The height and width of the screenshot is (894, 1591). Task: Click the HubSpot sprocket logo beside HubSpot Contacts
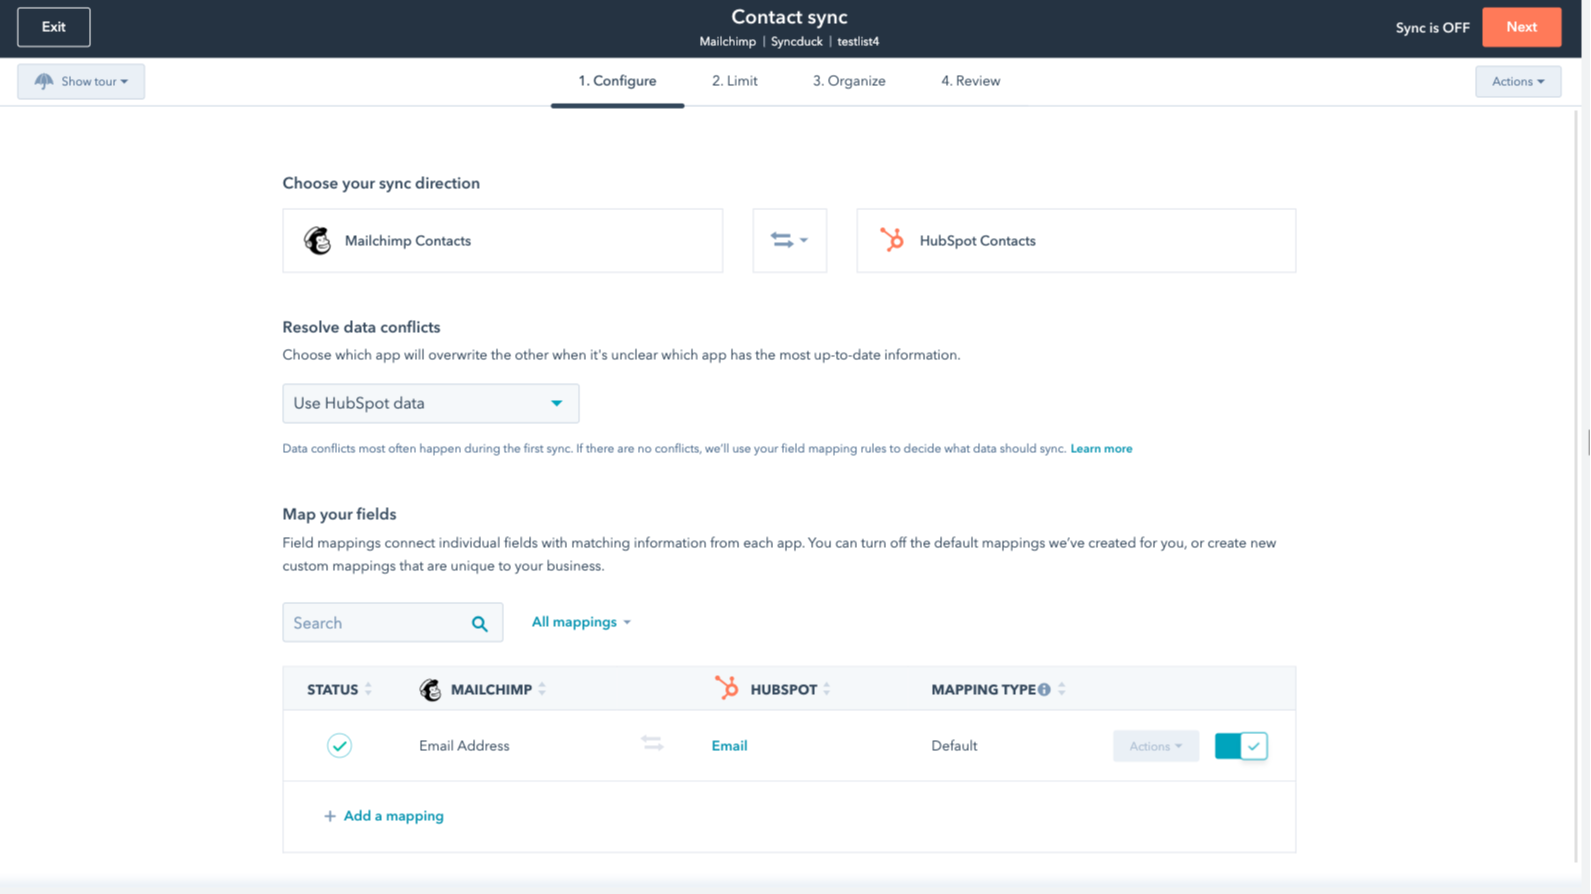[892, 240]
